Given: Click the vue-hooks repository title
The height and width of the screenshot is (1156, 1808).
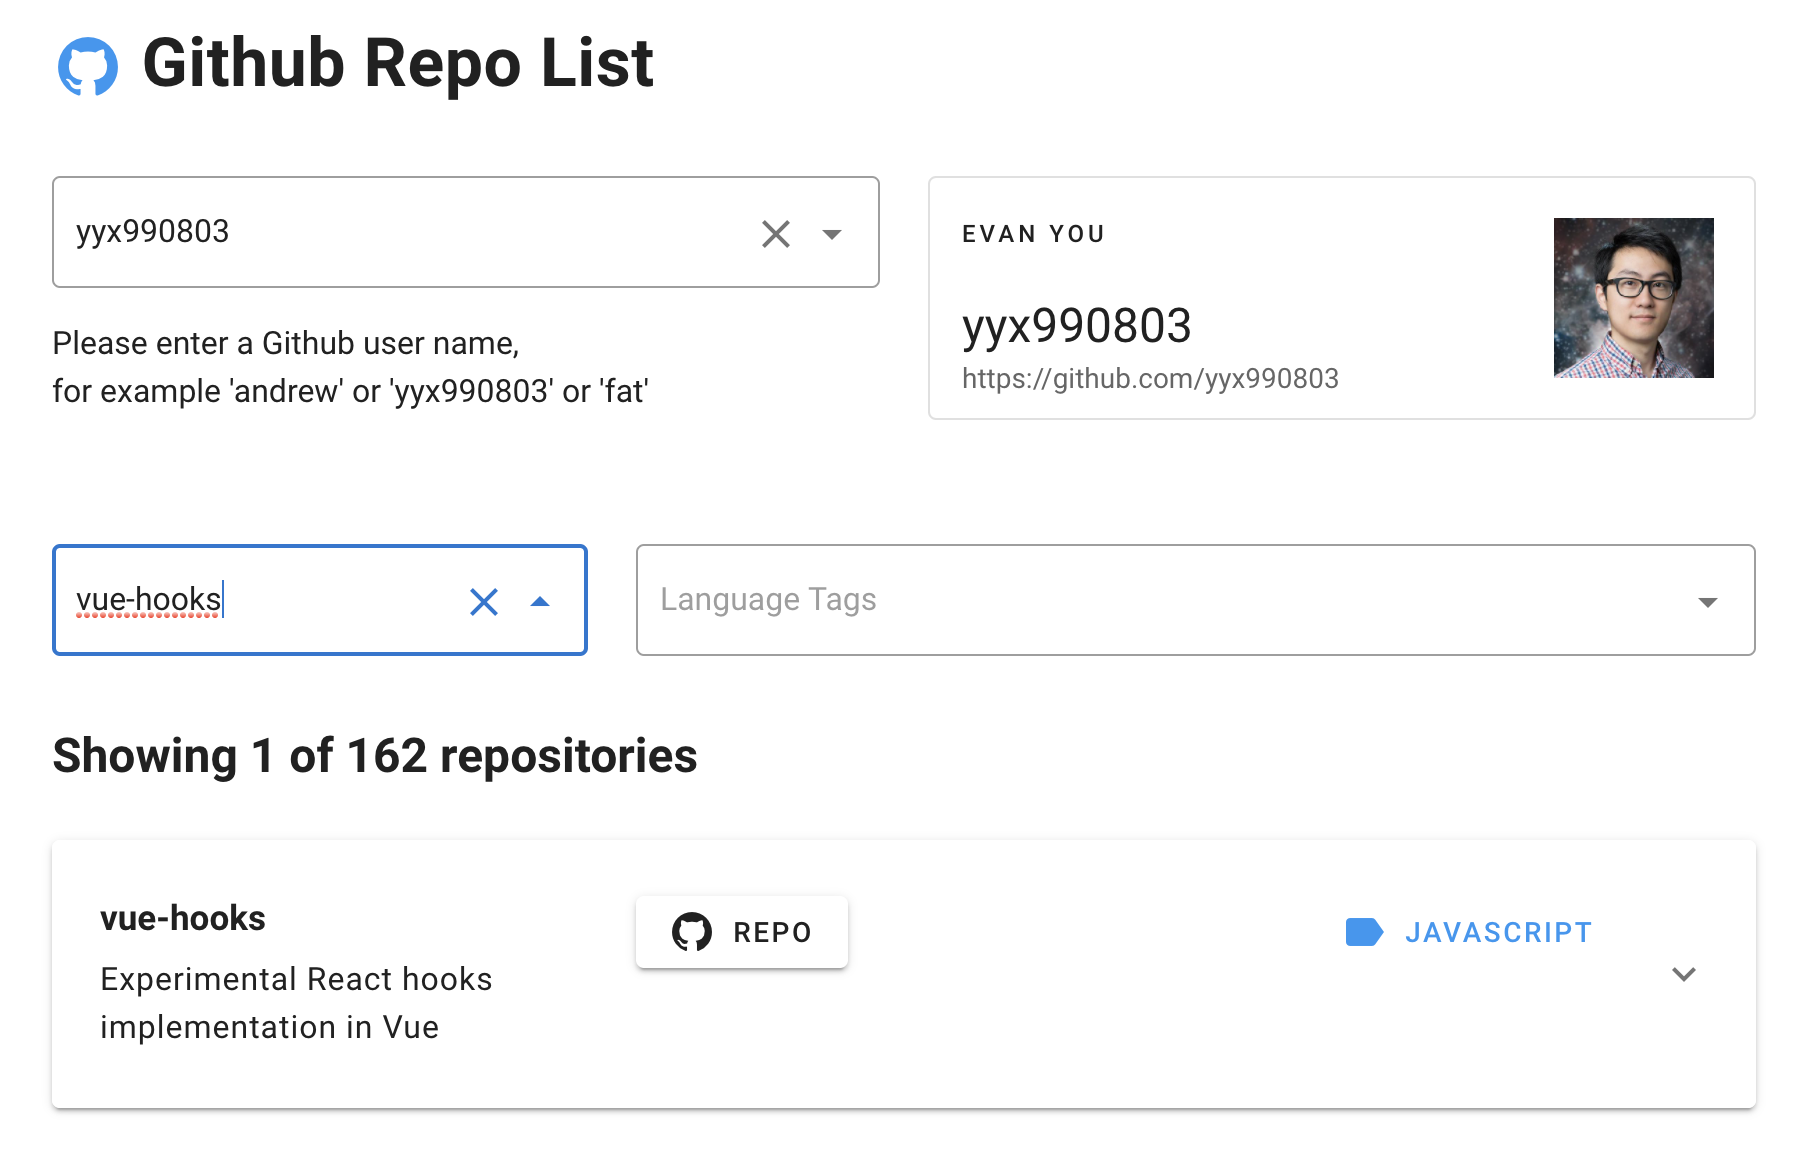Looking at the screenshot, I should point(183,918).
